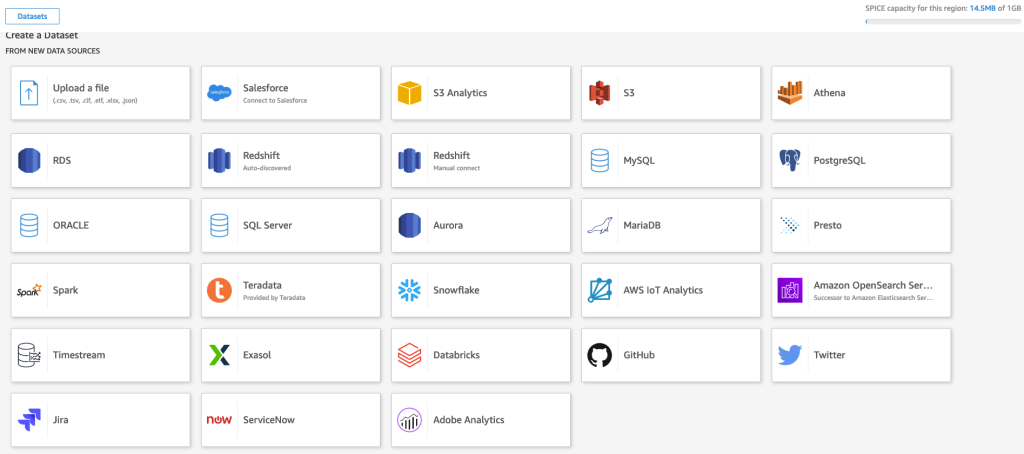Viewport: 1024px width, 454px height.
Task: Click the S3 Analytics yellow cube icon
Action: click(409, 93)
